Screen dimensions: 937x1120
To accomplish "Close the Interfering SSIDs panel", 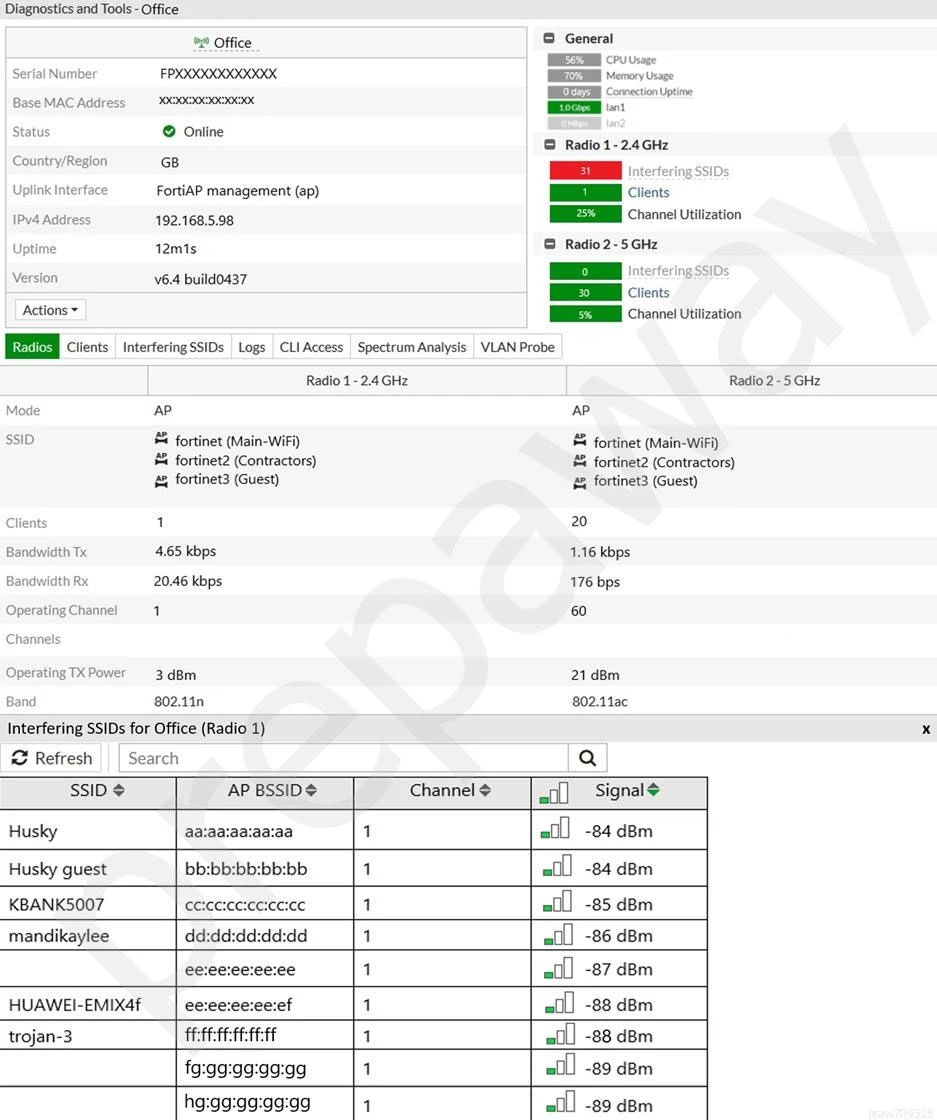I will tap(925, 729).
